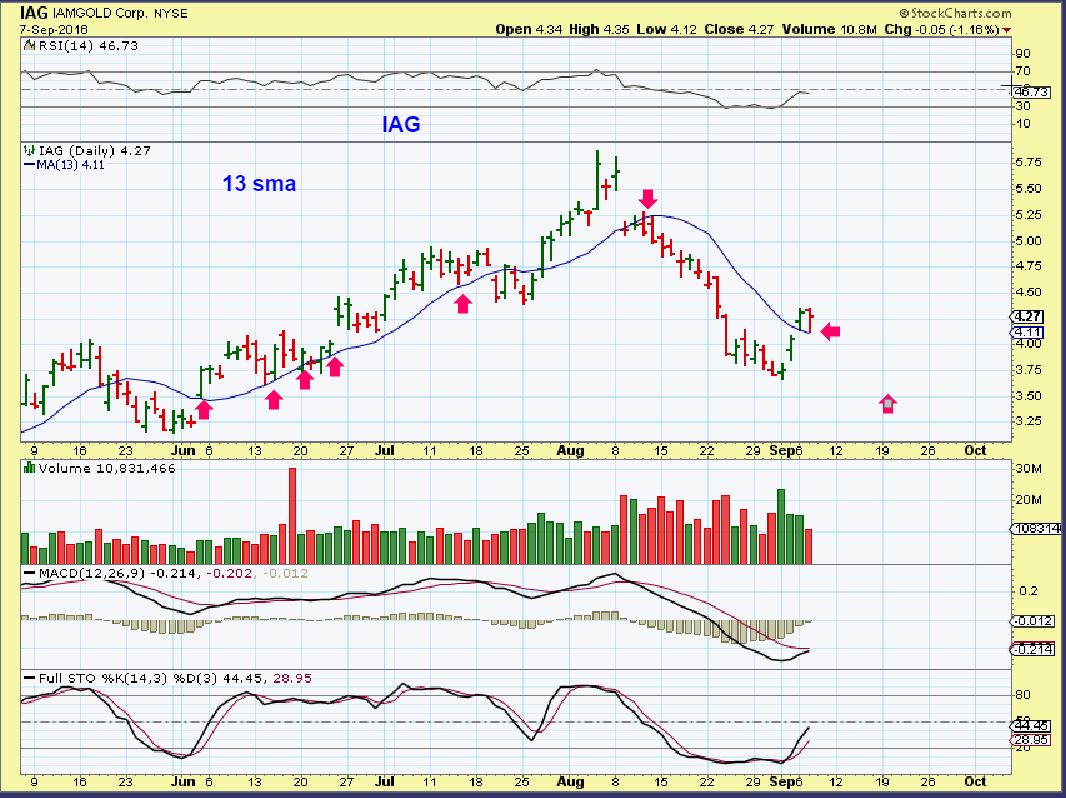
Task: Click the Full STO legend line icon
Action: pyautogui.click(x=29, y=678)
